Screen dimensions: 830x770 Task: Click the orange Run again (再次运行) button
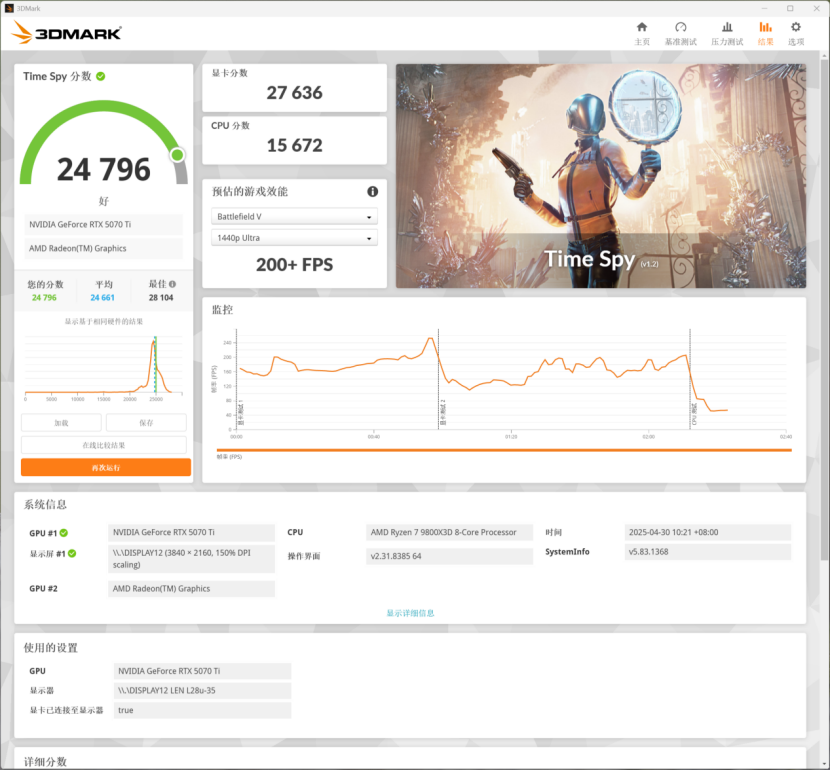point(106,467)
